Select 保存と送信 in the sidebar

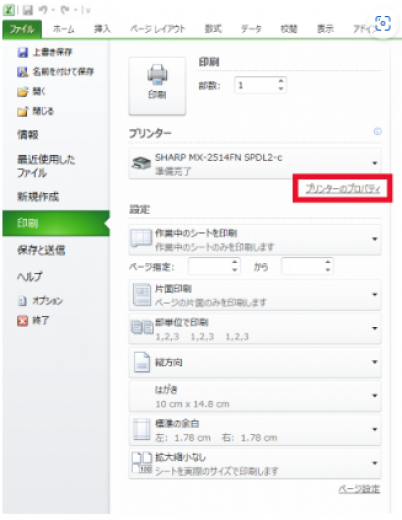tap(41, 250)
